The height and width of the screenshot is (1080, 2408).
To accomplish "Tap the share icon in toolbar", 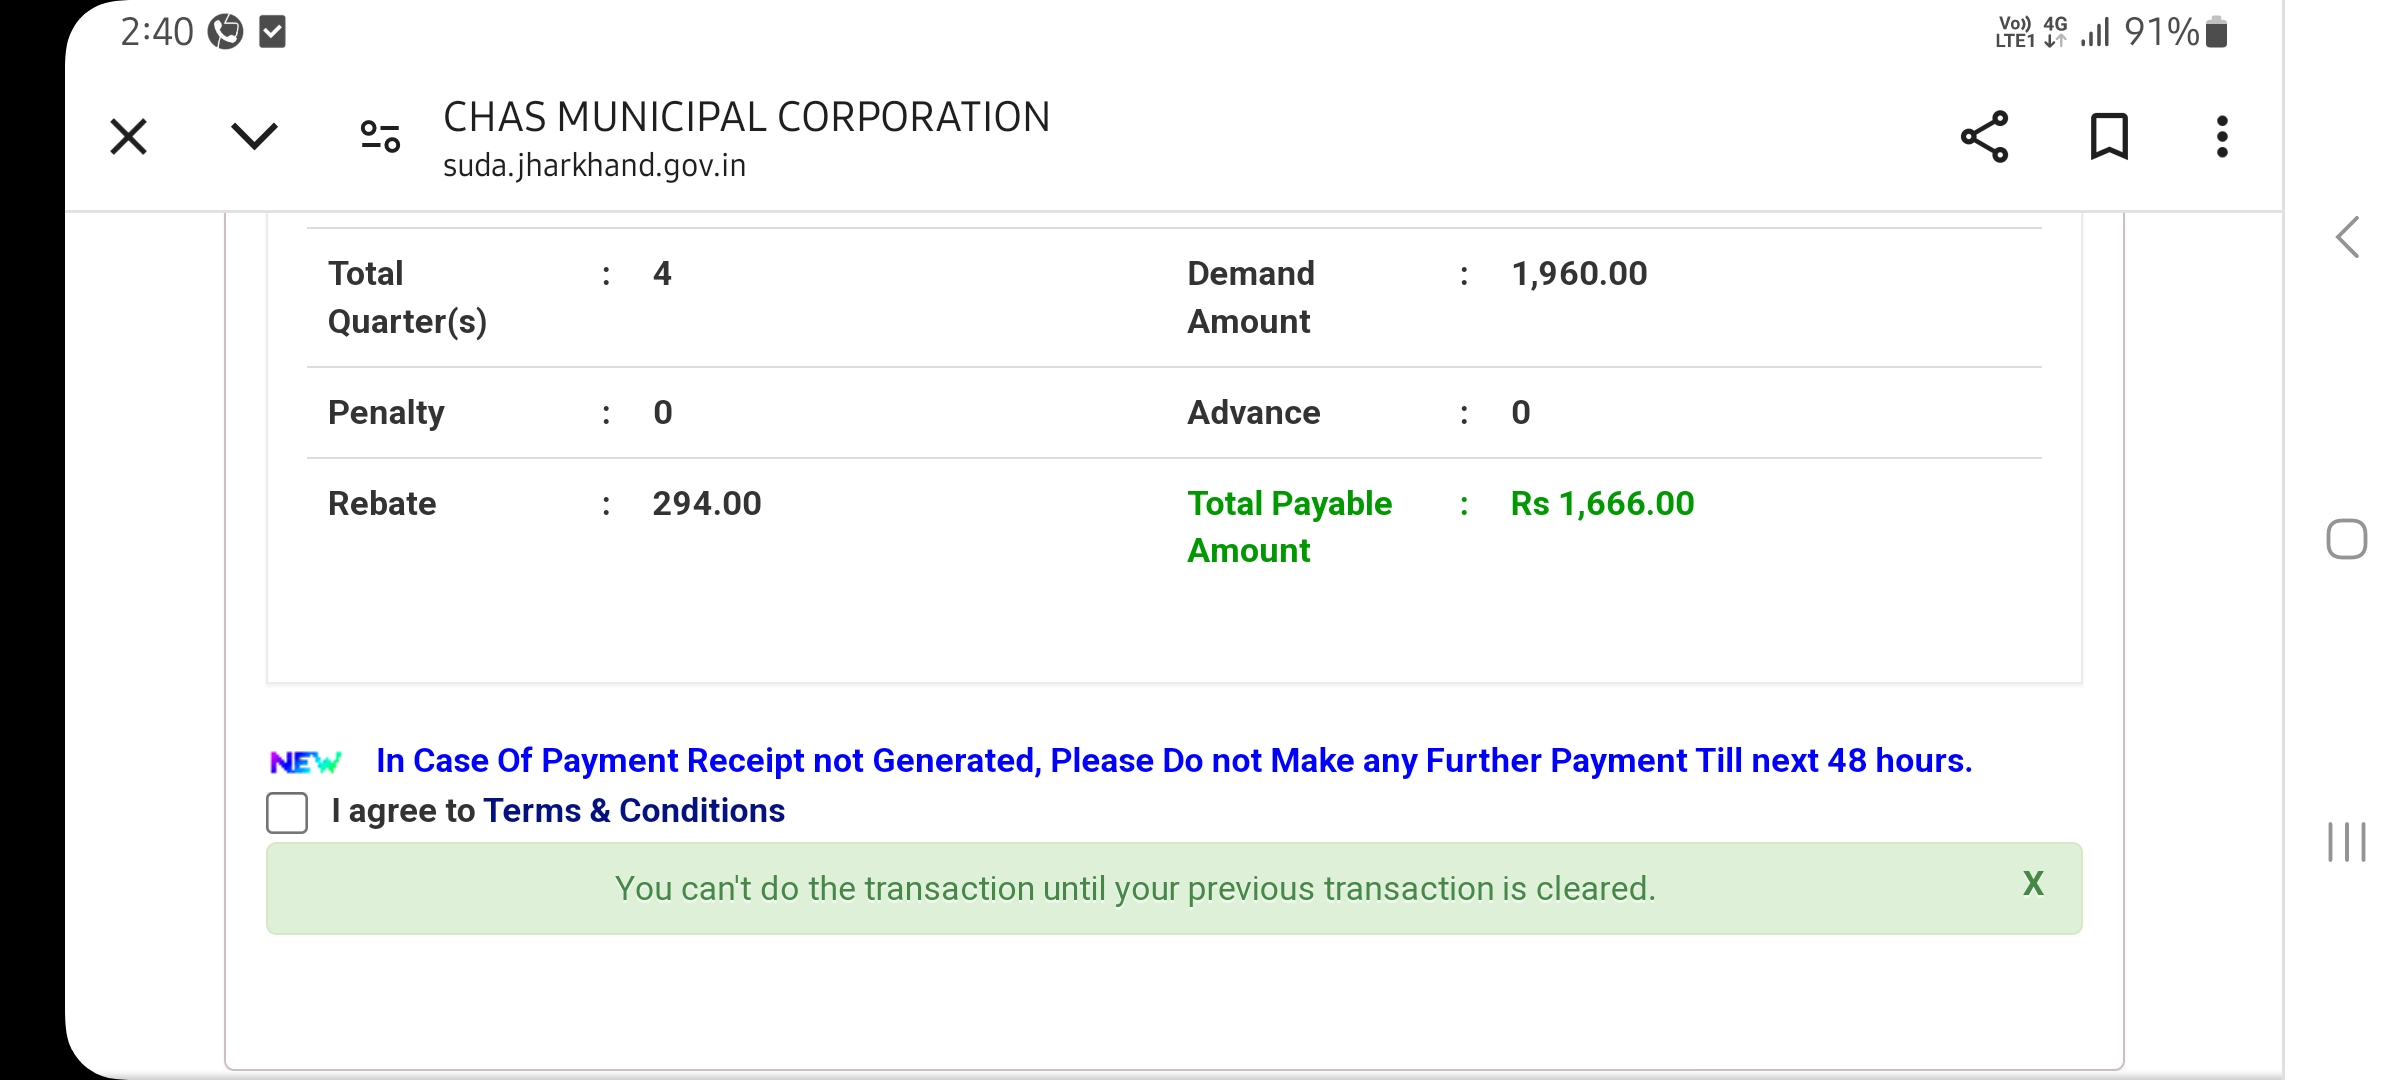I will [x=1985, y=136].
